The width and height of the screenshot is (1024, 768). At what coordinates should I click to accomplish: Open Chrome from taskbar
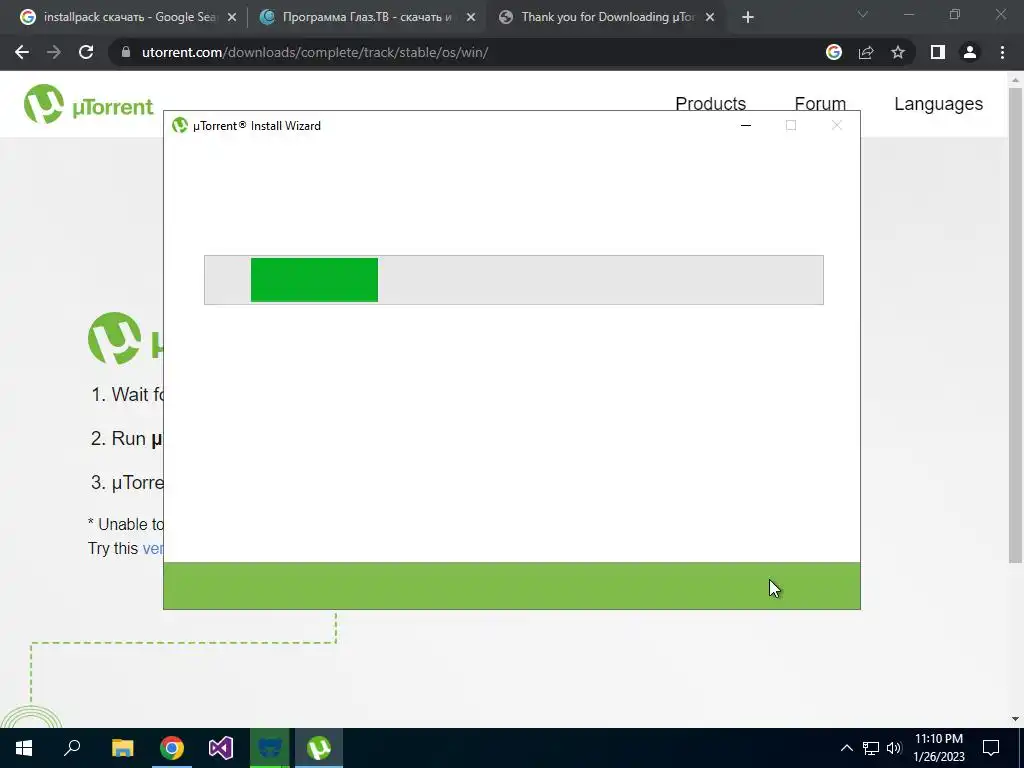(x=172, y=748)
